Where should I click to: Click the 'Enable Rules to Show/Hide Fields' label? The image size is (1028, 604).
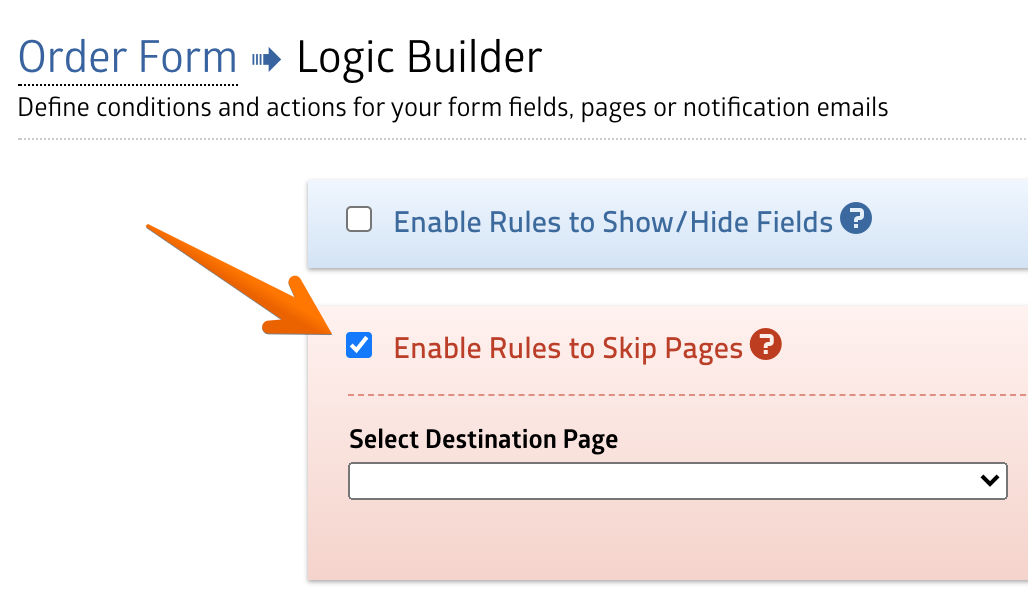pos(613,221)
